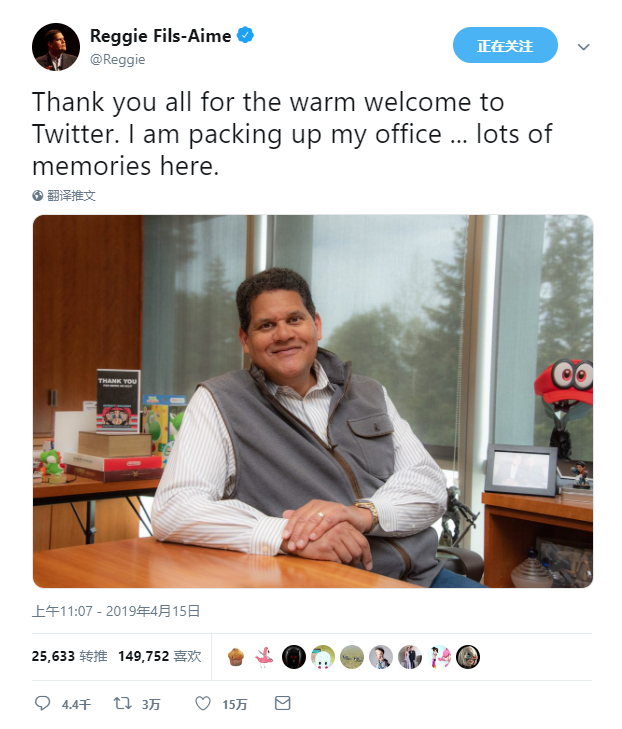Viewport: 622px width, 729px height.
Task: Open the last avatar in the likers row
Action: click(468, 656)
